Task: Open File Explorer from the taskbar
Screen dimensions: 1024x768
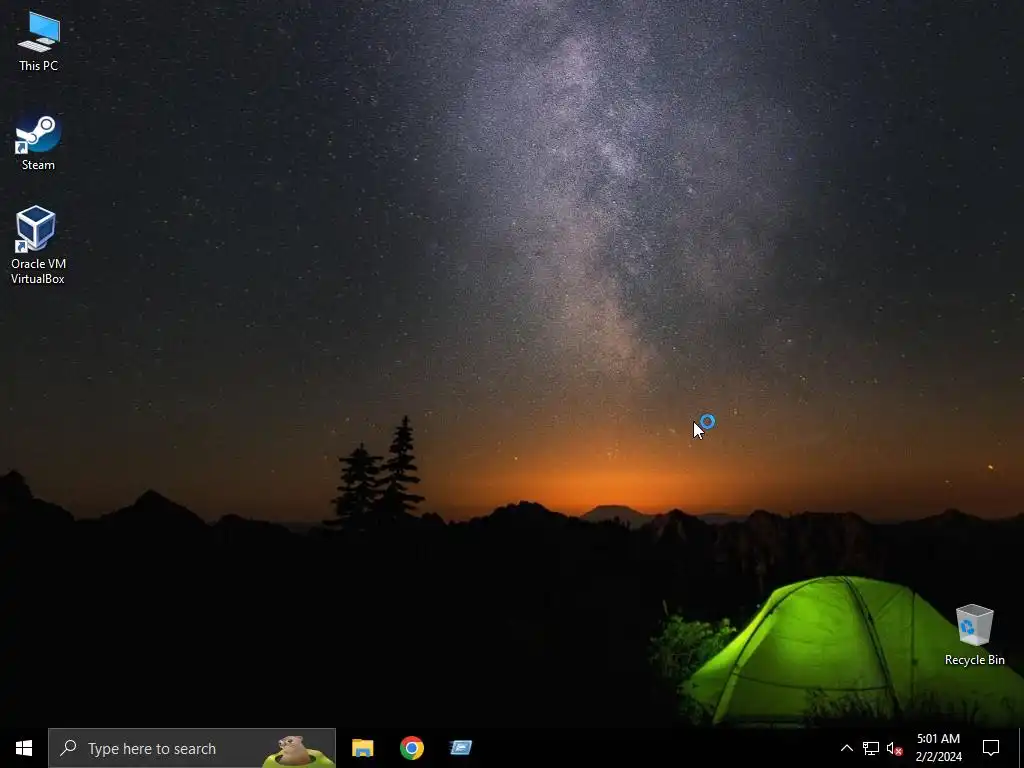Action: click(362, 748)
